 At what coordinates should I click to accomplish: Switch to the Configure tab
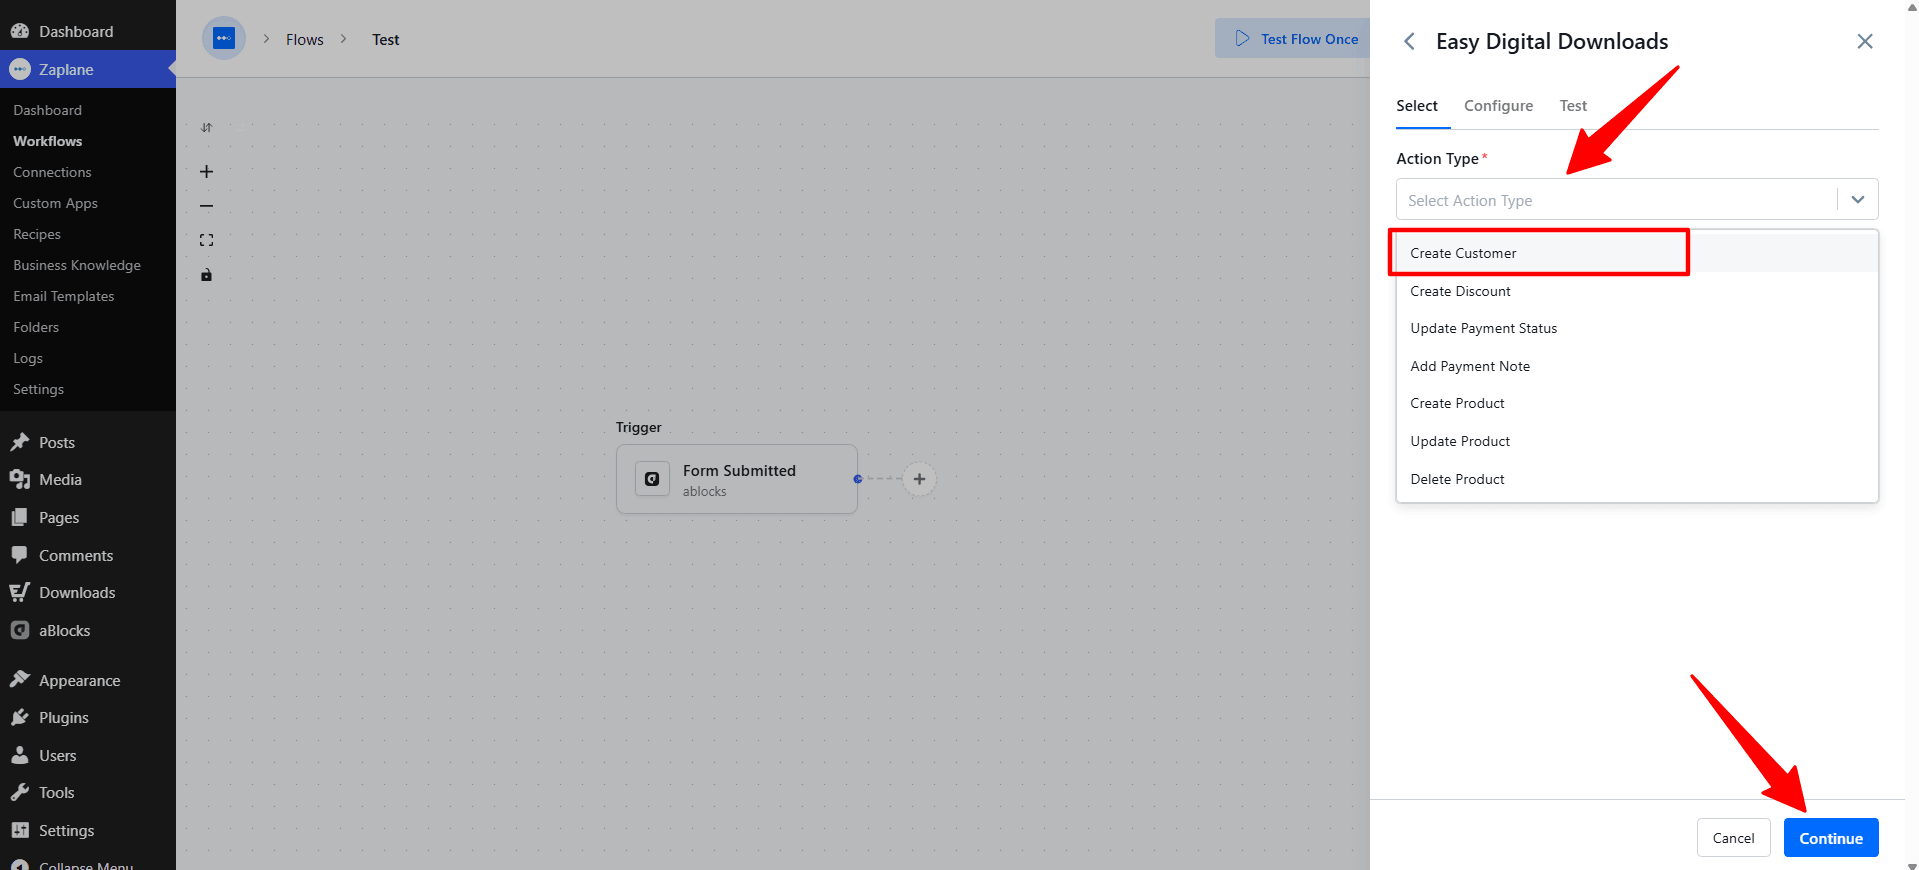(1498, 106)
